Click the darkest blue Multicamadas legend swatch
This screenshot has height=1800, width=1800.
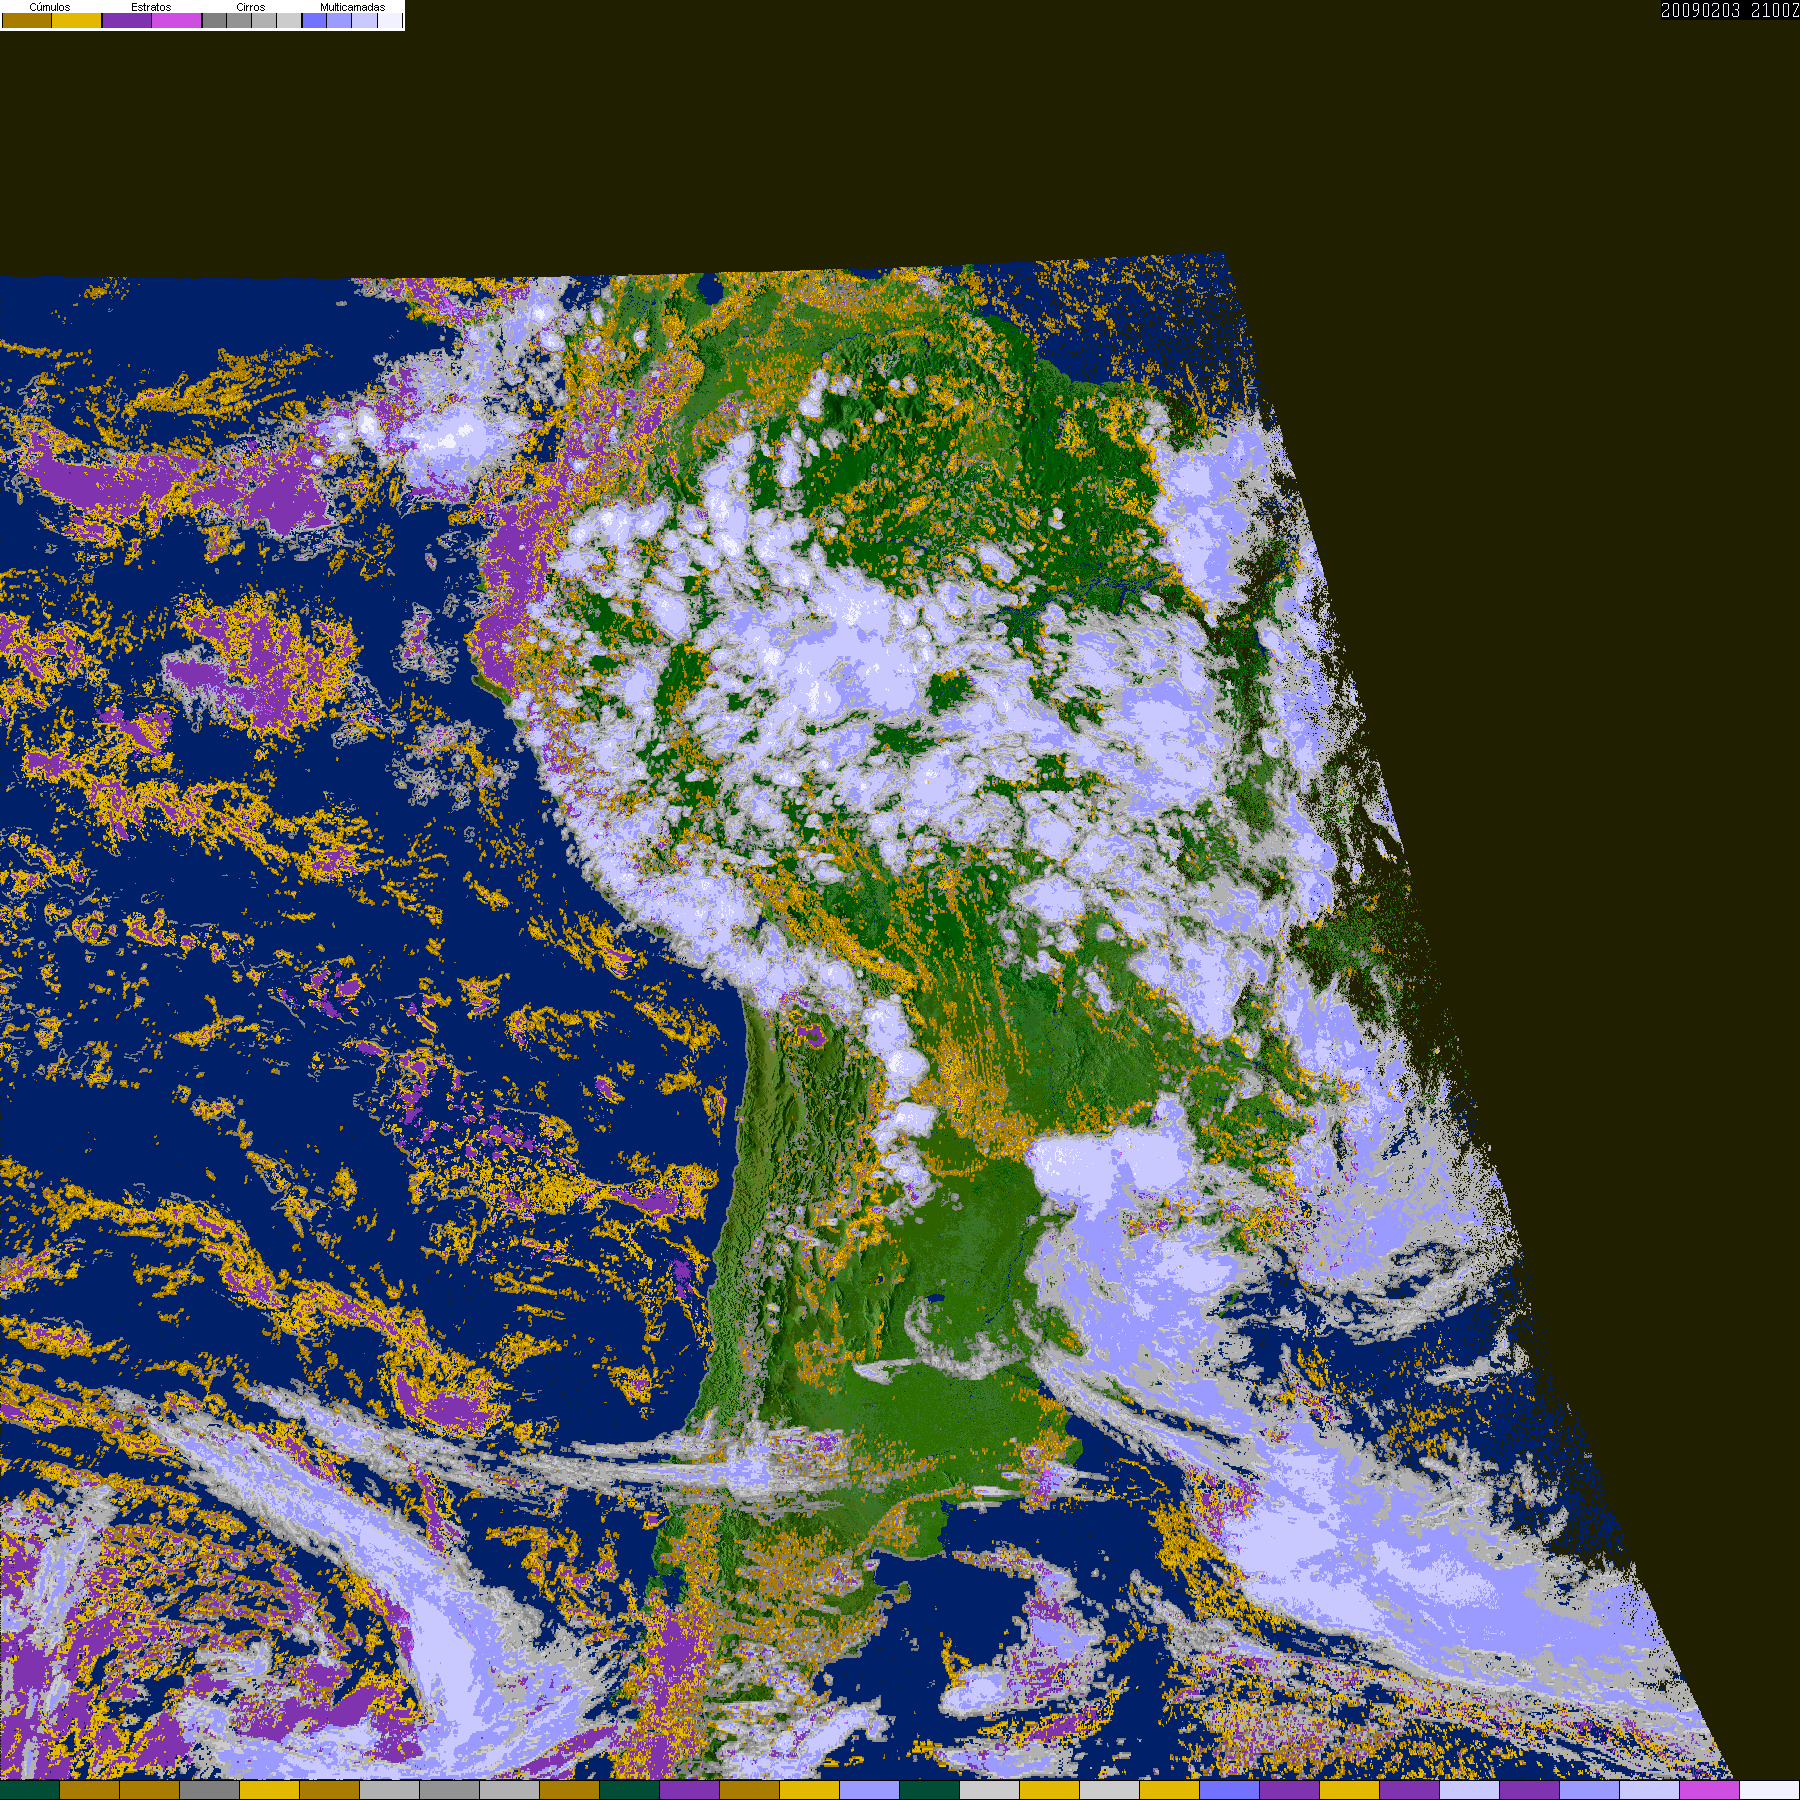pos(315,20)
